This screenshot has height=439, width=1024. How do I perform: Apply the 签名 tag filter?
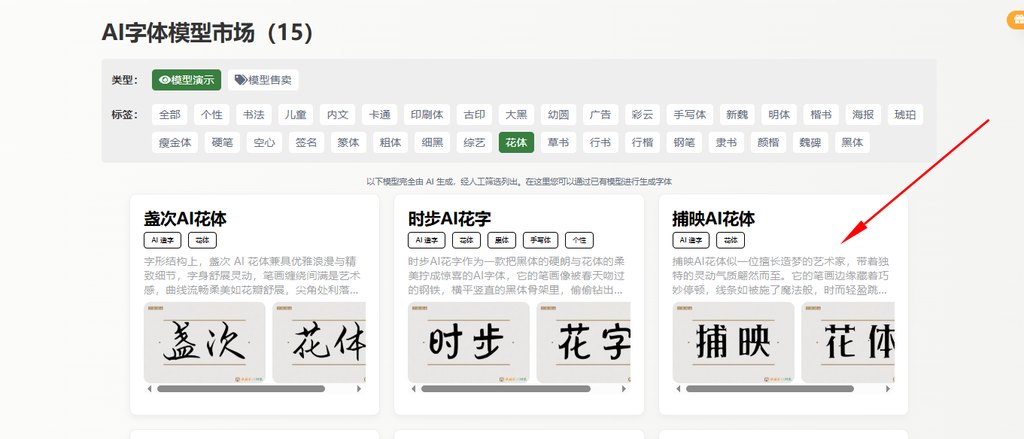coord(306,142)
